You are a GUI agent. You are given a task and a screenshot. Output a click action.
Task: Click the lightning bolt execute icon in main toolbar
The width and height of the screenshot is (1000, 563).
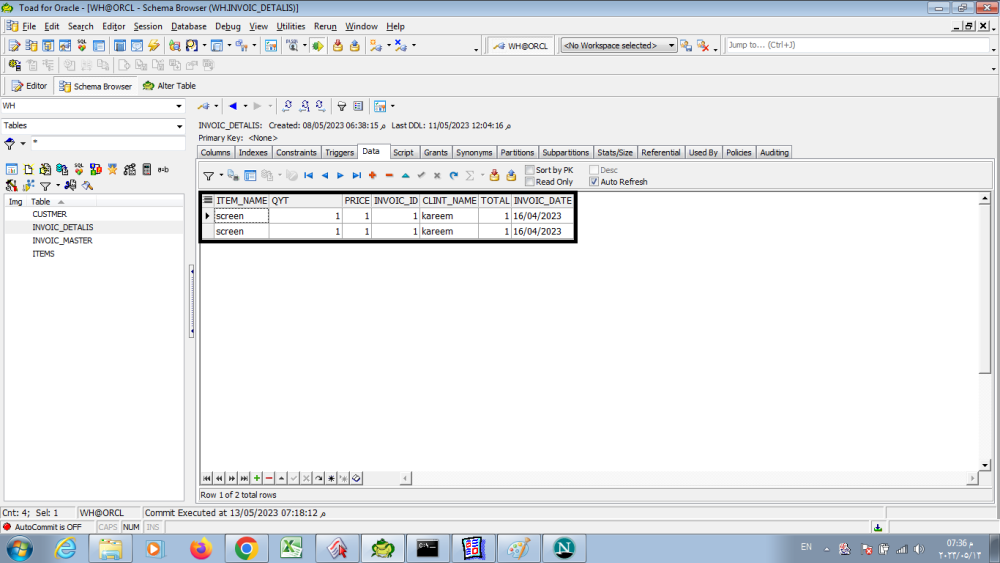point(153,46)
